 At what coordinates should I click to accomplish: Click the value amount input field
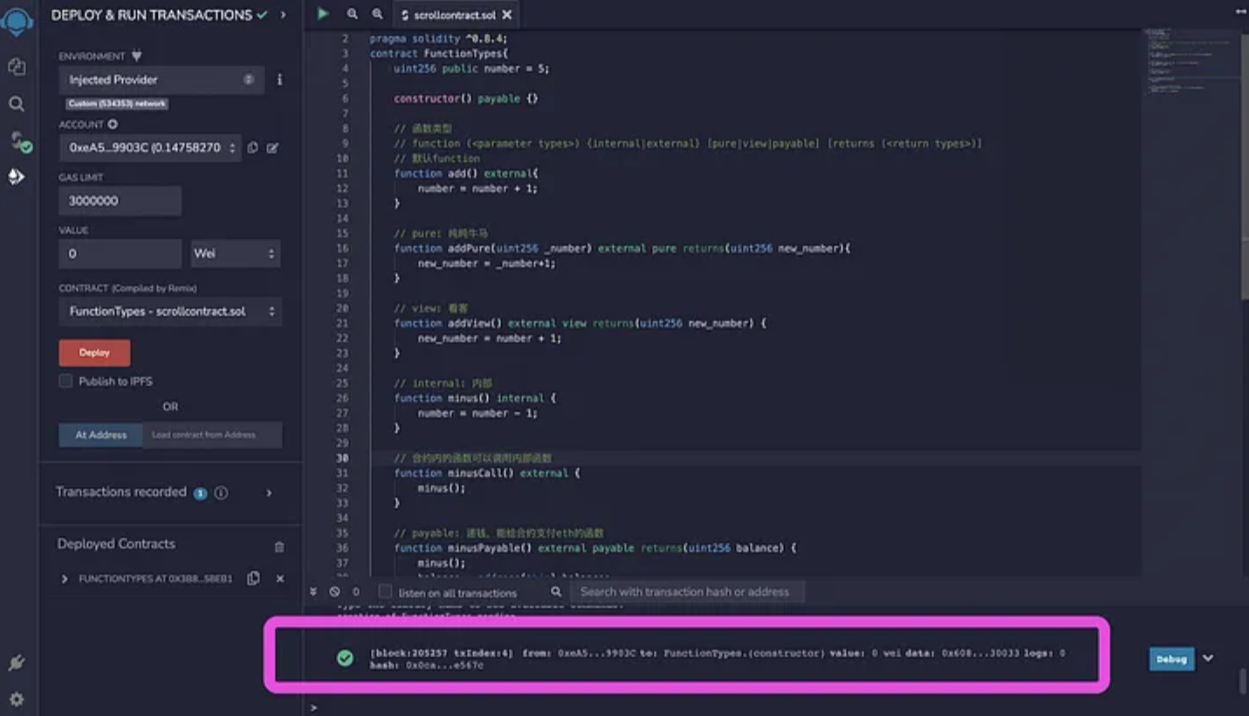click(120, 253)
